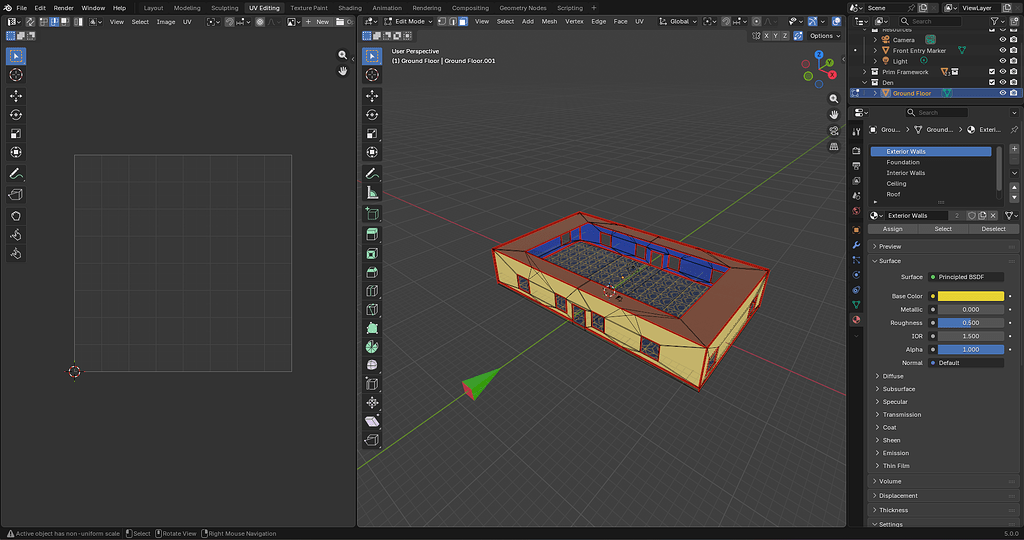Image resolution: width=1024 pixels, height=540 pixels.
Task: Select the Transform tool in 3D viewport
Action: coord(372,152)
